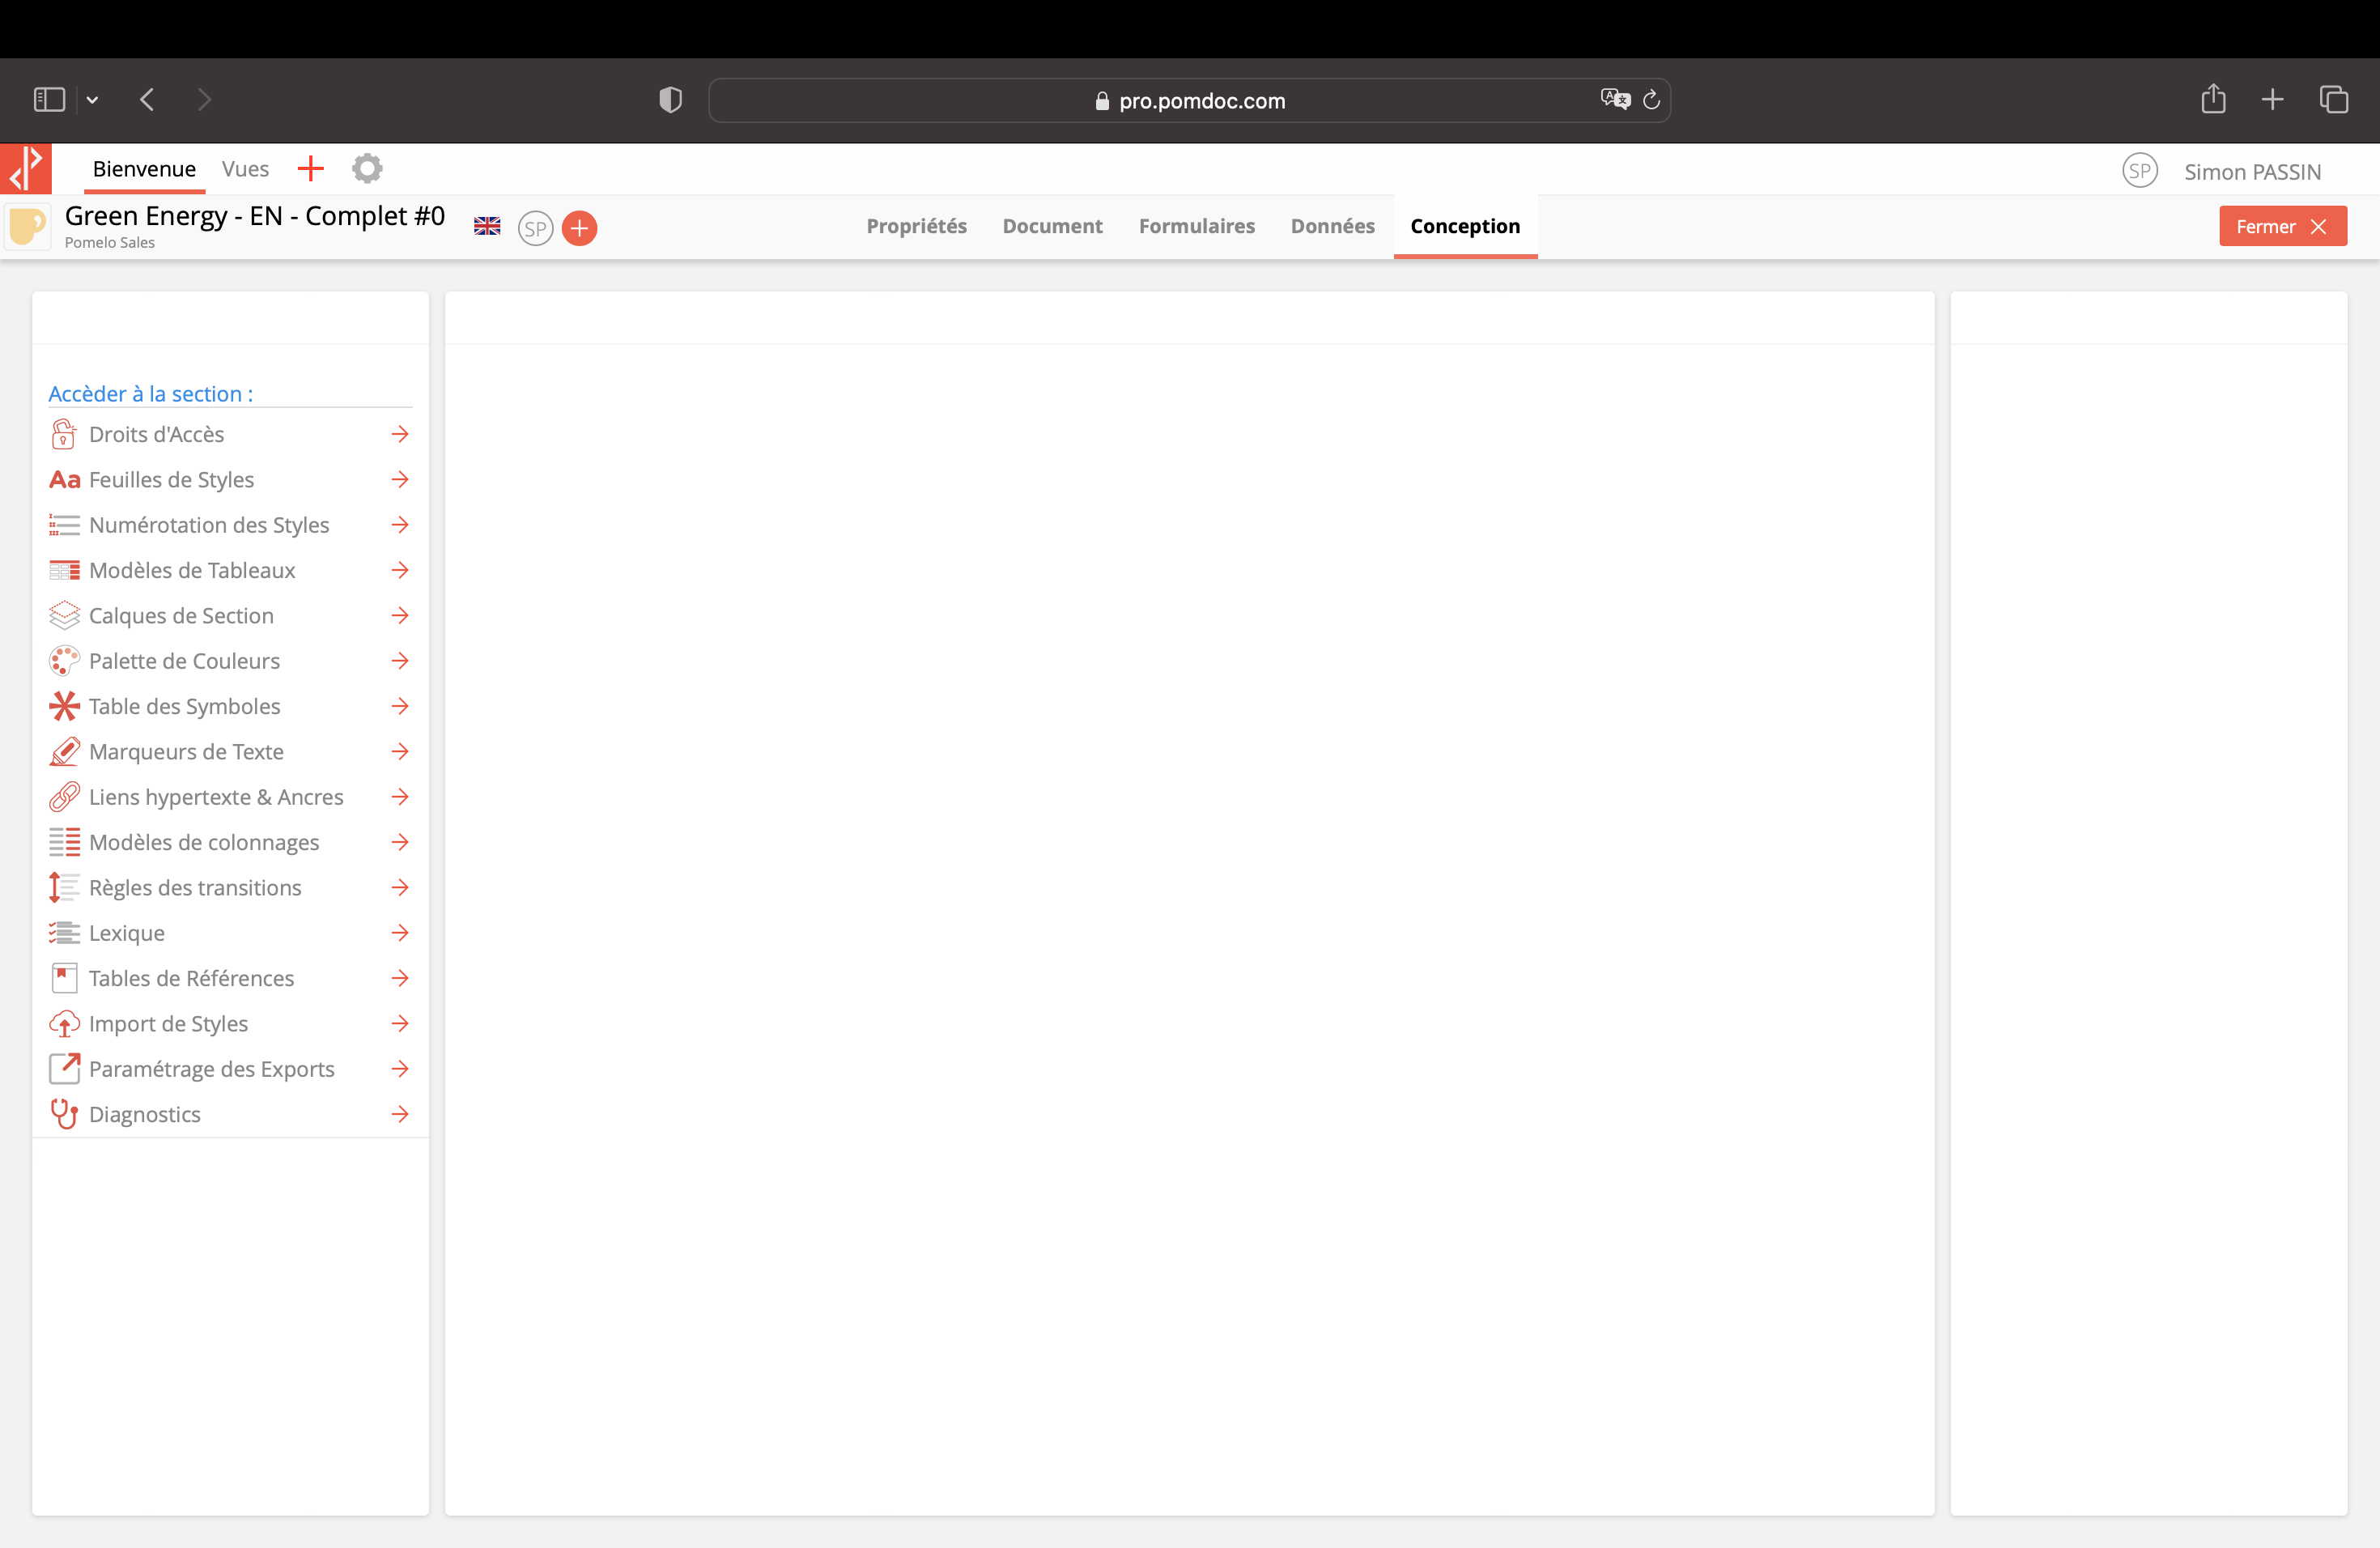Open the arrow next to Calques de Section
Viewport: 2380px width, 1548px height.
pyautogui.click(x=400, y=616)
